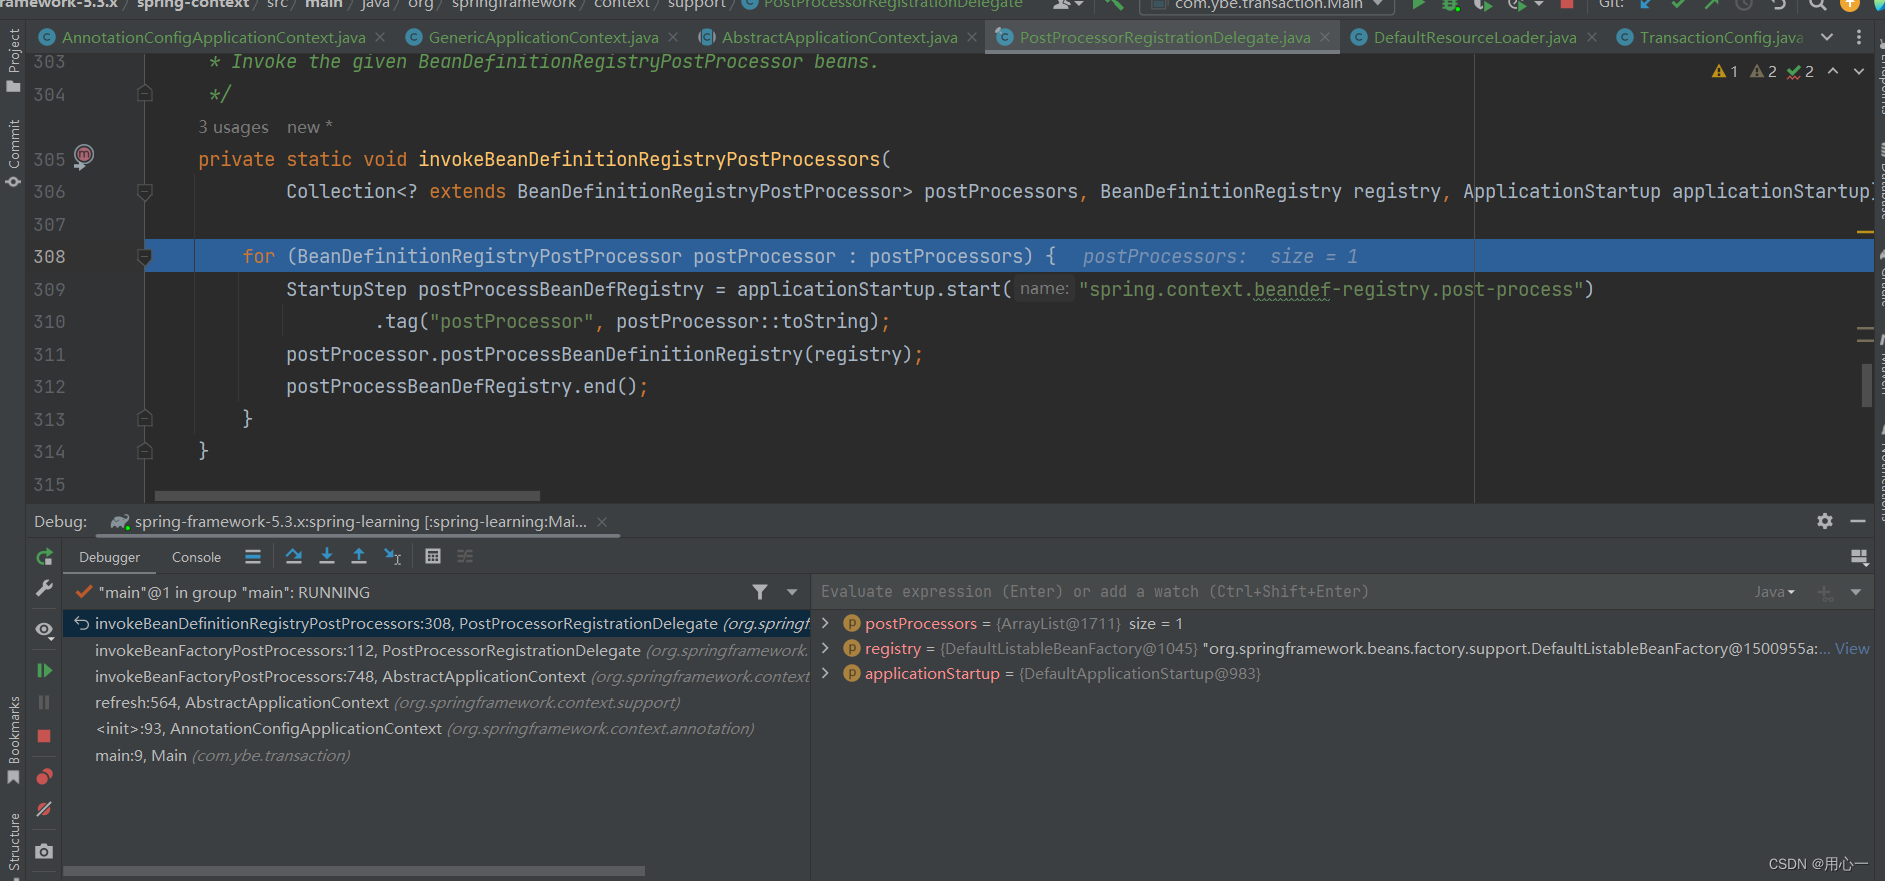Take thread dump with camera icon
This screenshot has width=1885, height=881.
tap(44, 851)
